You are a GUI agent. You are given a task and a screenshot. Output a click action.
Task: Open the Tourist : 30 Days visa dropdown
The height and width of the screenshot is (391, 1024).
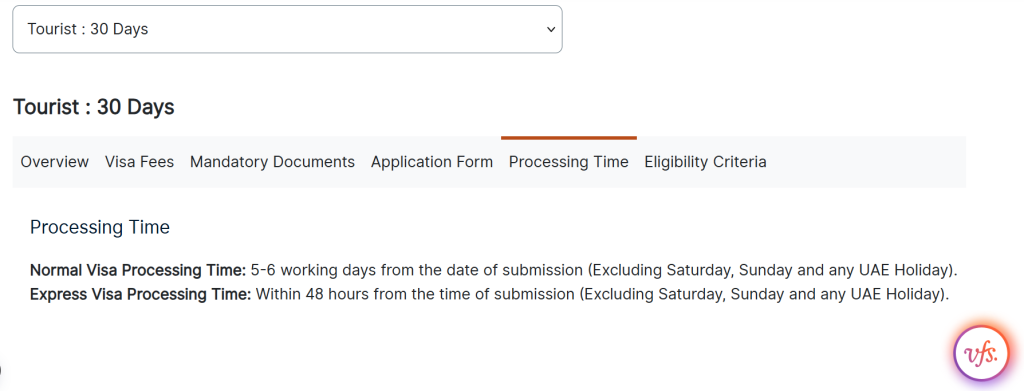[287, 29]
